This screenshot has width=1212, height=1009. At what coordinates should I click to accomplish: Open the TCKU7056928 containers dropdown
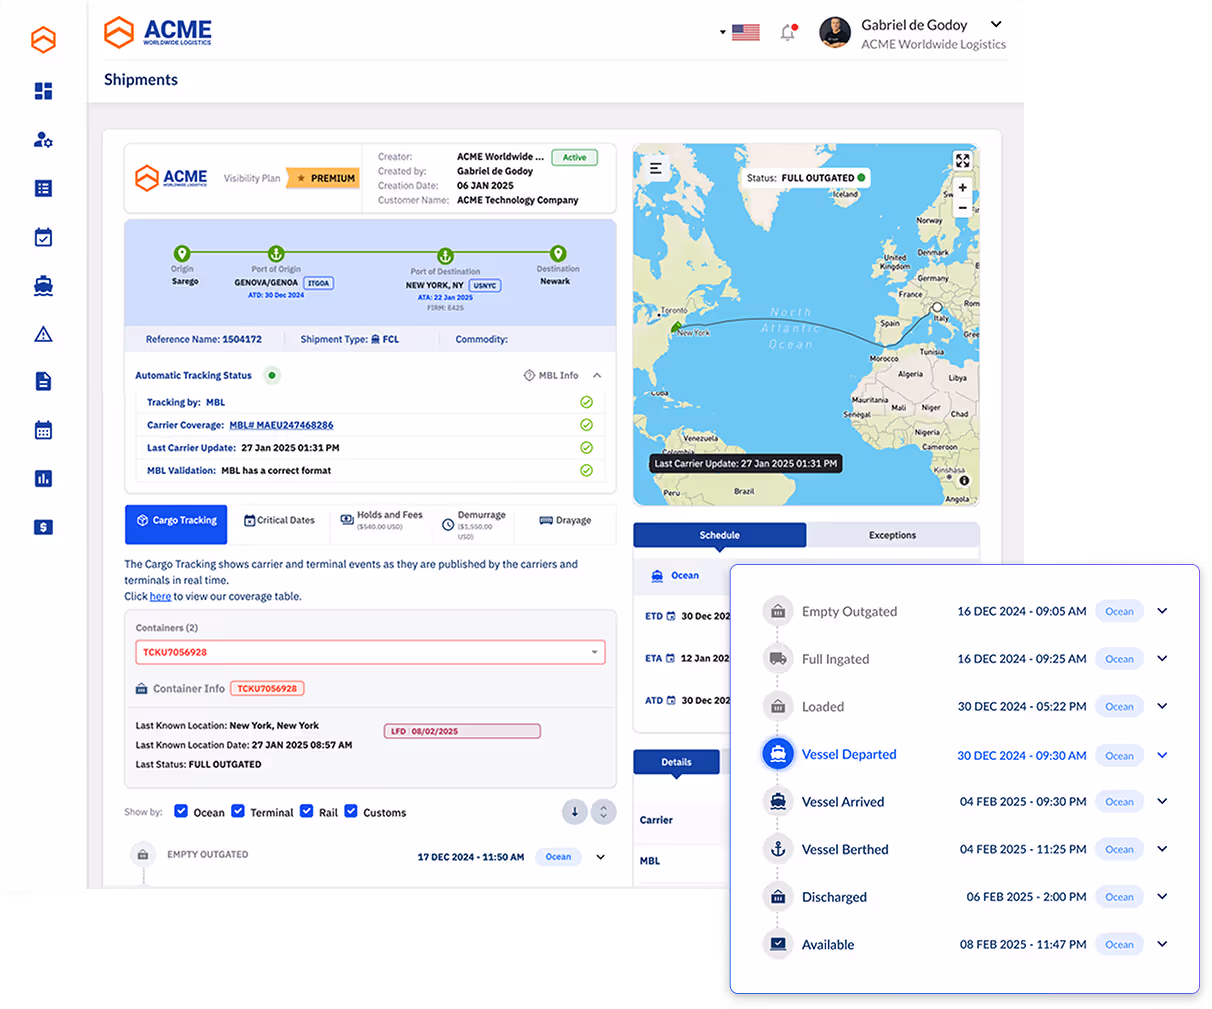point(370,652)
